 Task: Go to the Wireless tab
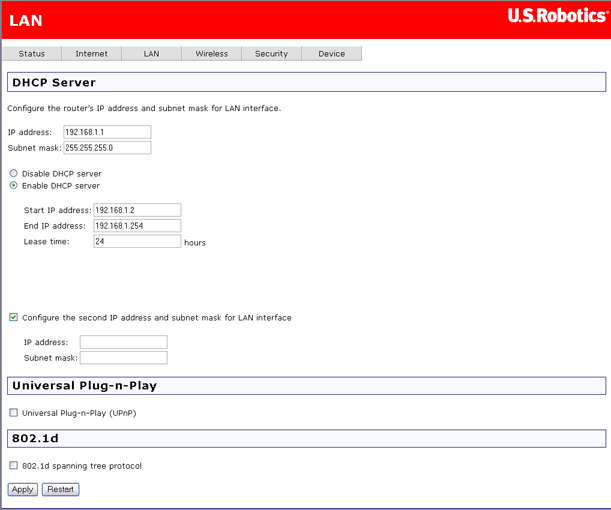(212, 53)
